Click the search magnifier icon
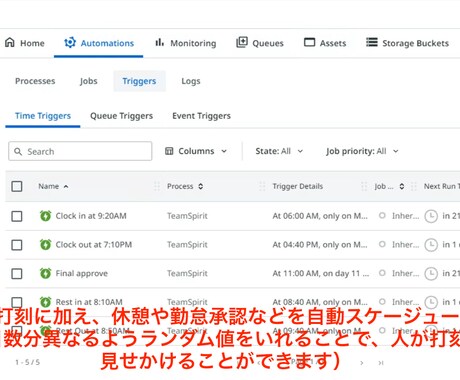The image size is (460, 380). (18, 152)
